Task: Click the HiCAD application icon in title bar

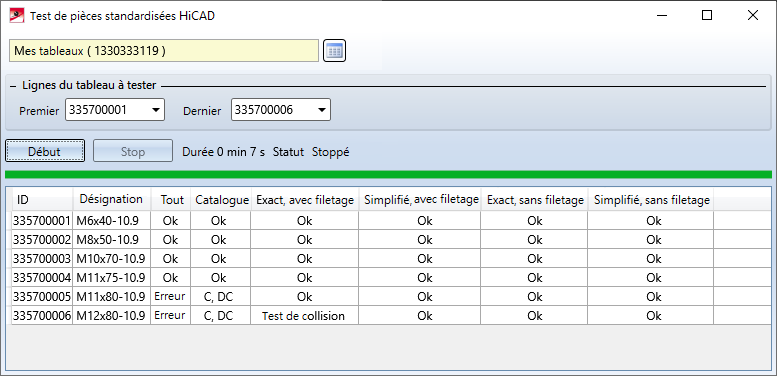Action: pos(17,15)
